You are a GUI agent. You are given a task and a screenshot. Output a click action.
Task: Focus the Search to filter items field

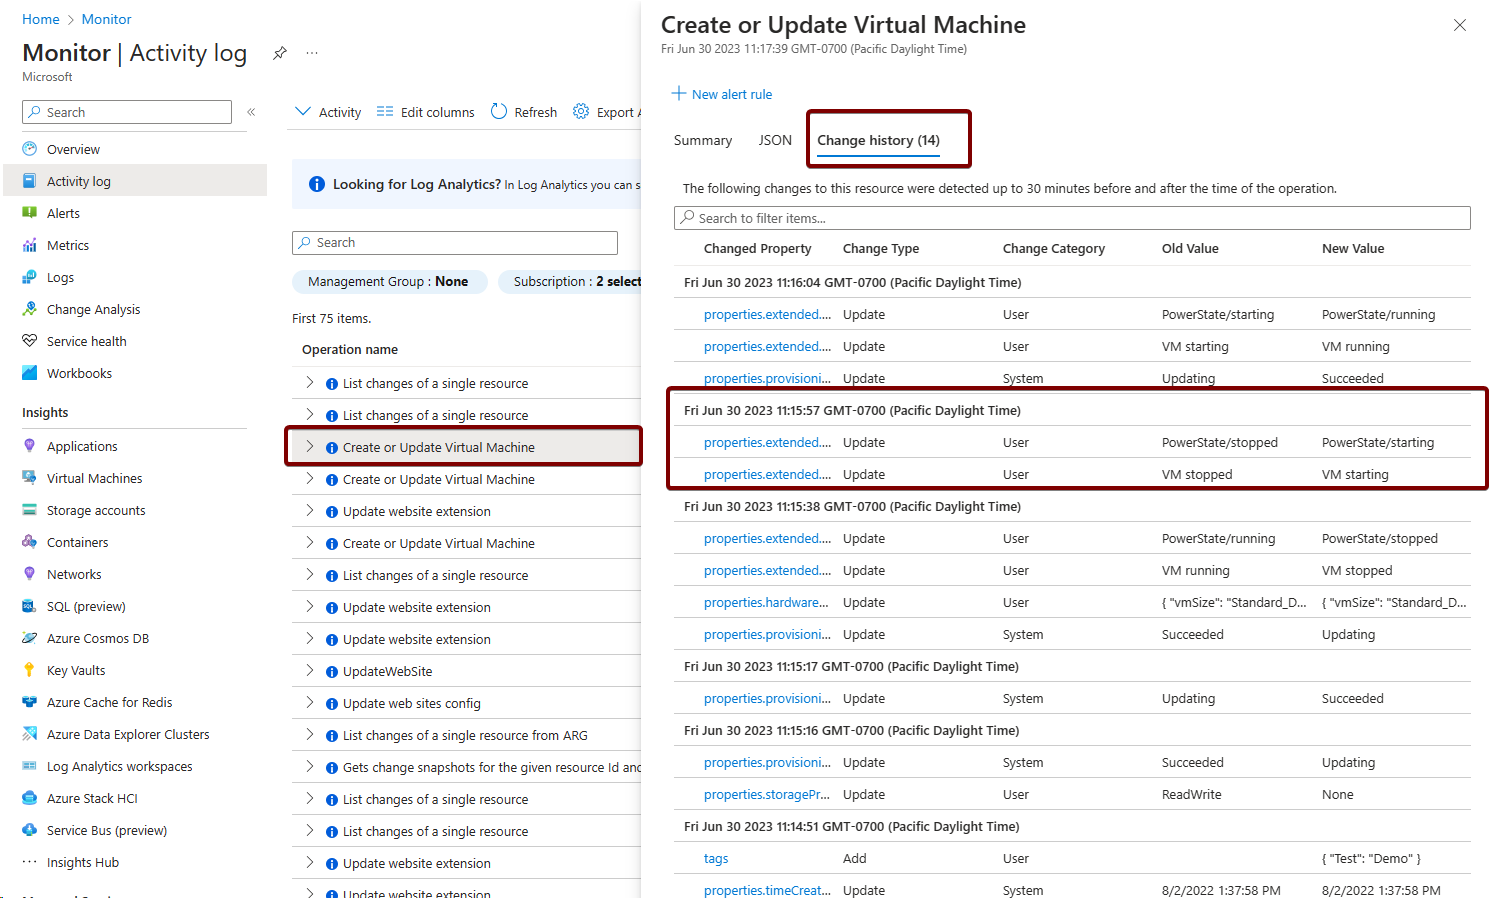tap(1072, 218)
